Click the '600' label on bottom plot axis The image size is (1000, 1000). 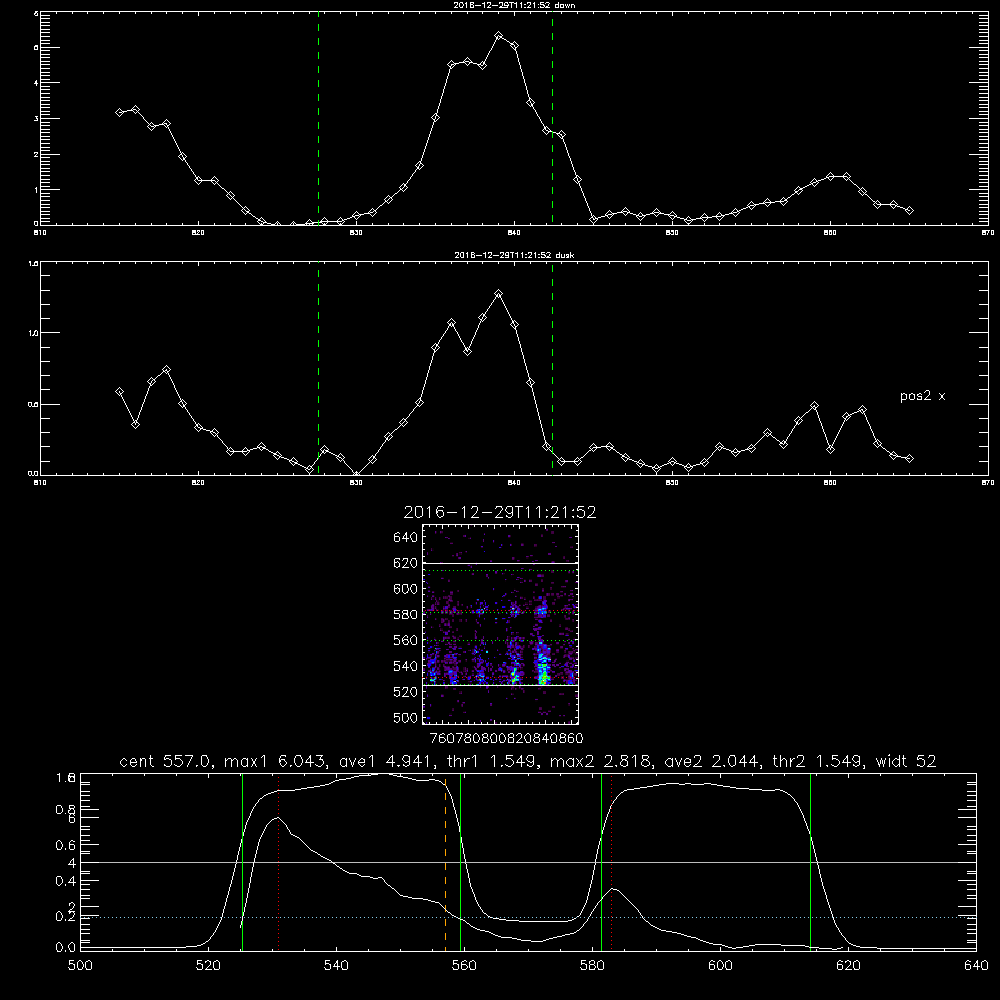(721, 966)
